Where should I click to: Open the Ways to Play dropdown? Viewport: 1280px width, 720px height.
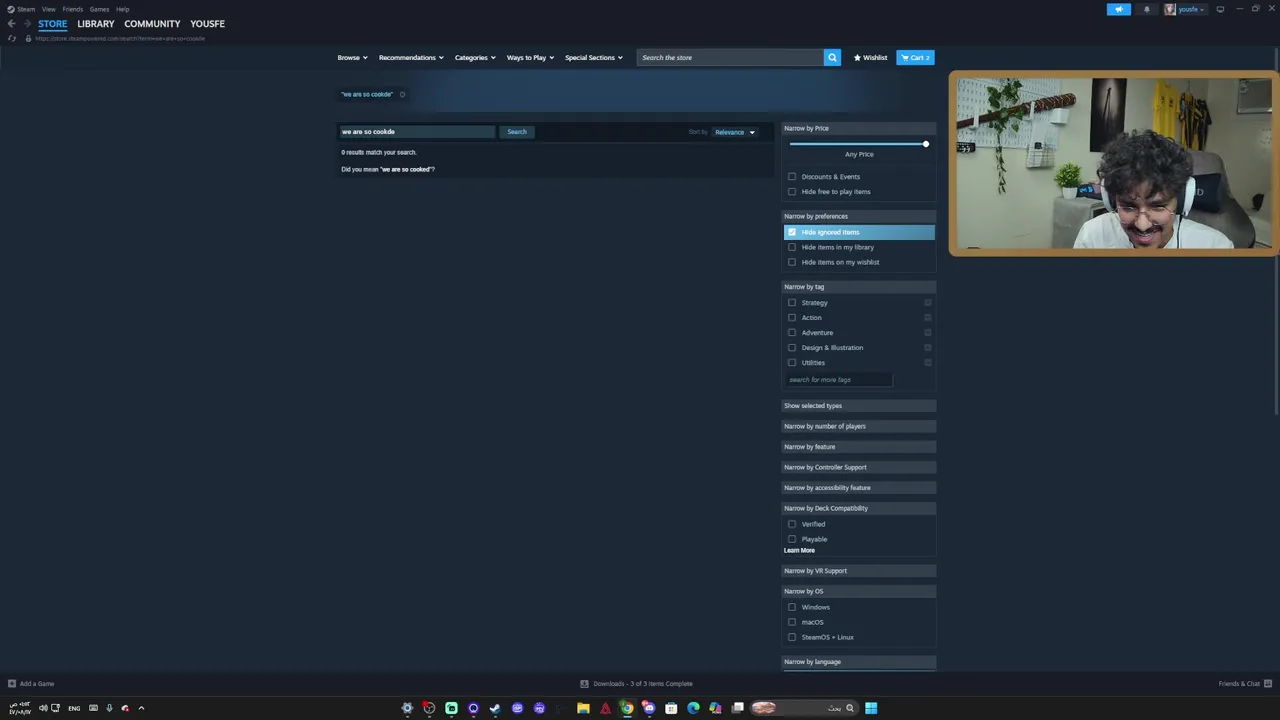tap(530, 57)
